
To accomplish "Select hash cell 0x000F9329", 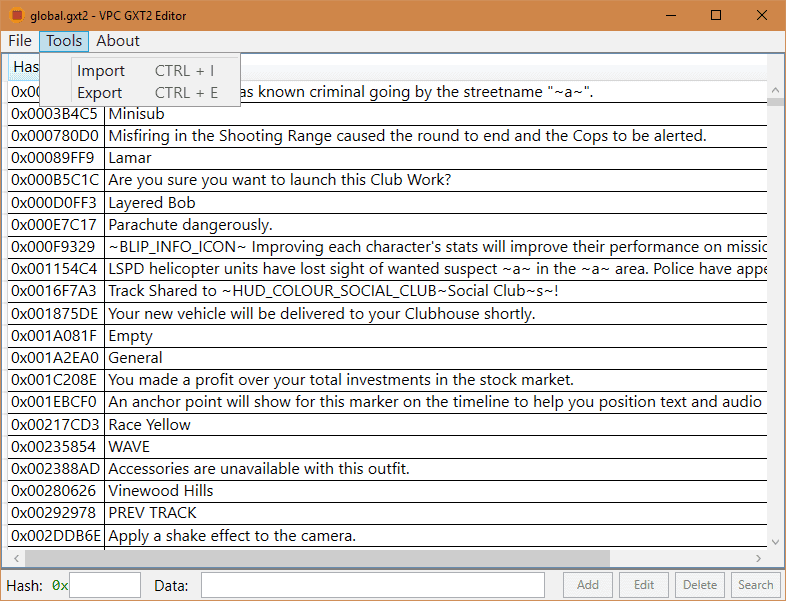I will click(x=56, y=247).
